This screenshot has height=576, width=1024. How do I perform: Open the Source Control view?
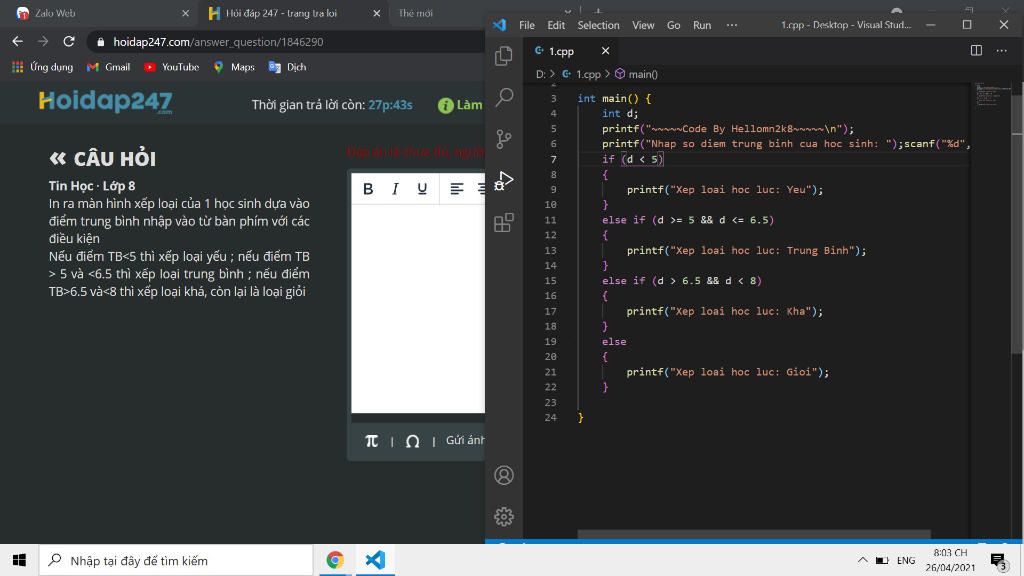pyautogui.click(x=504, y=138)
